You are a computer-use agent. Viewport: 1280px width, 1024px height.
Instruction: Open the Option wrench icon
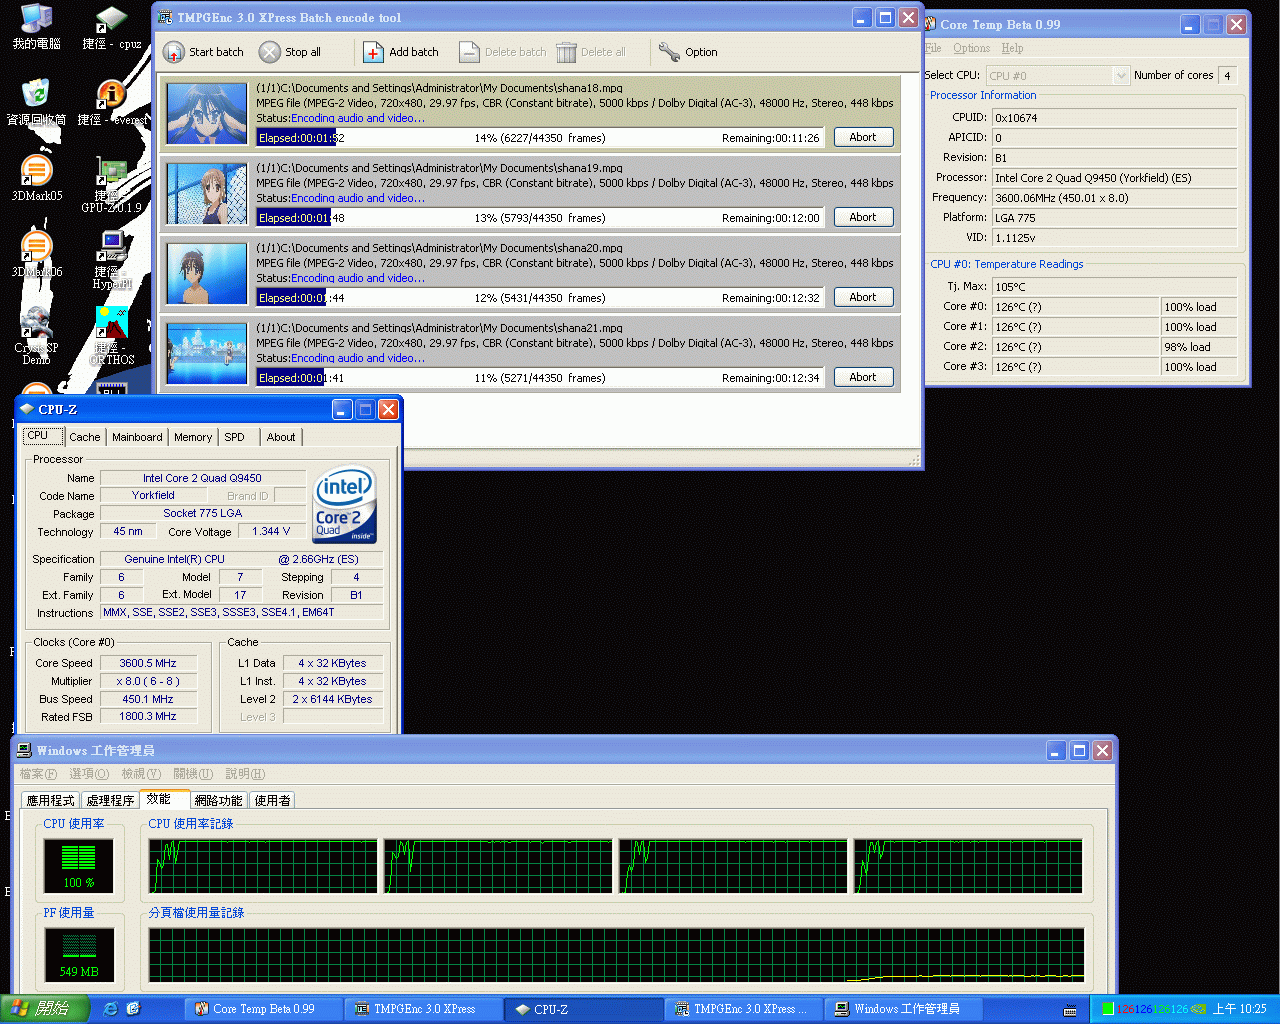click(669, 52)
